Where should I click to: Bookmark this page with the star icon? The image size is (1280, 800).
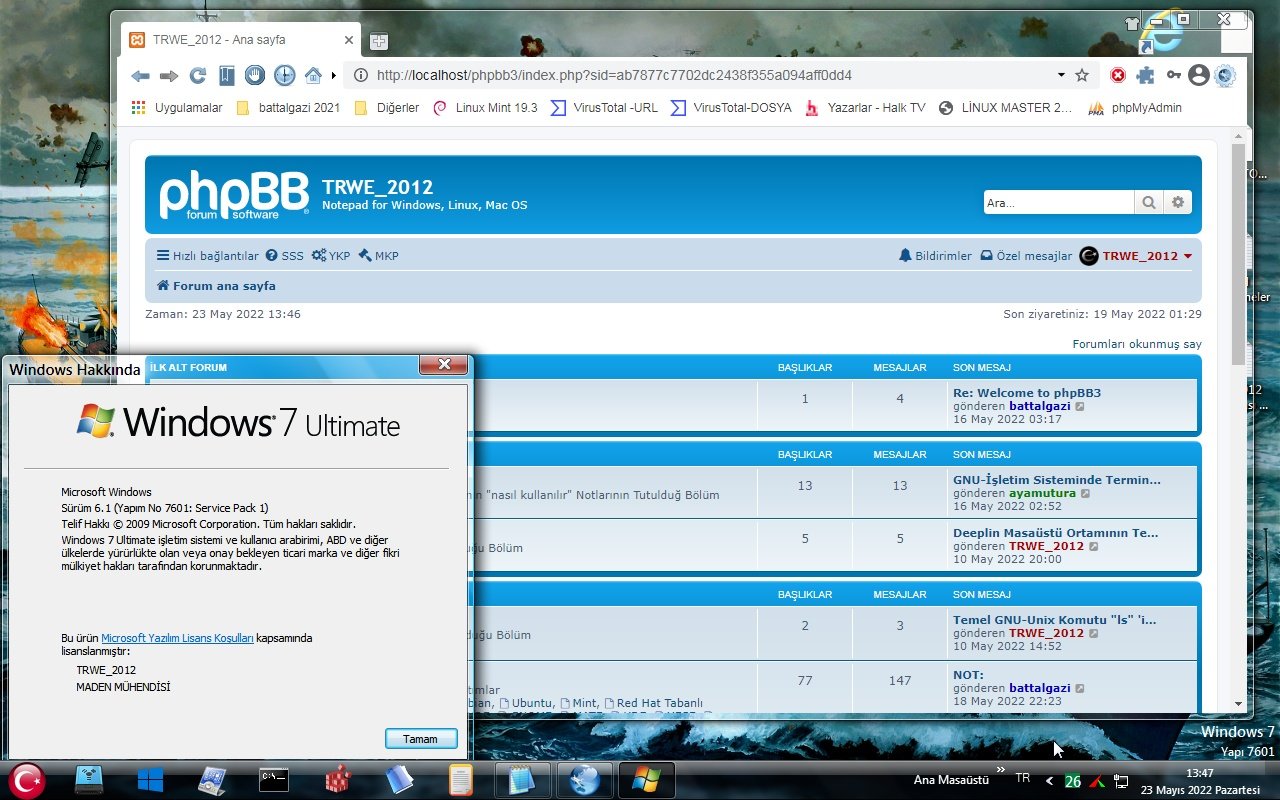(1082, 75)
